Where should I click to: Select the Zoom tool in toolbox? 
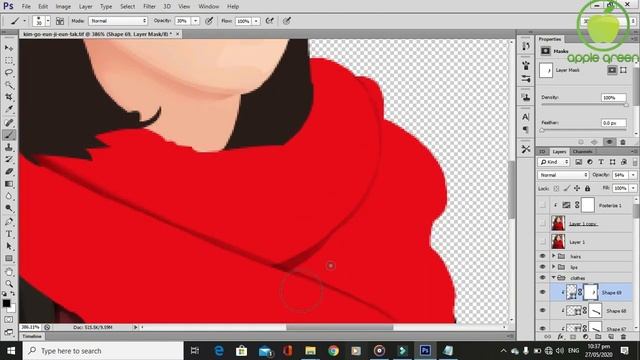9,284
